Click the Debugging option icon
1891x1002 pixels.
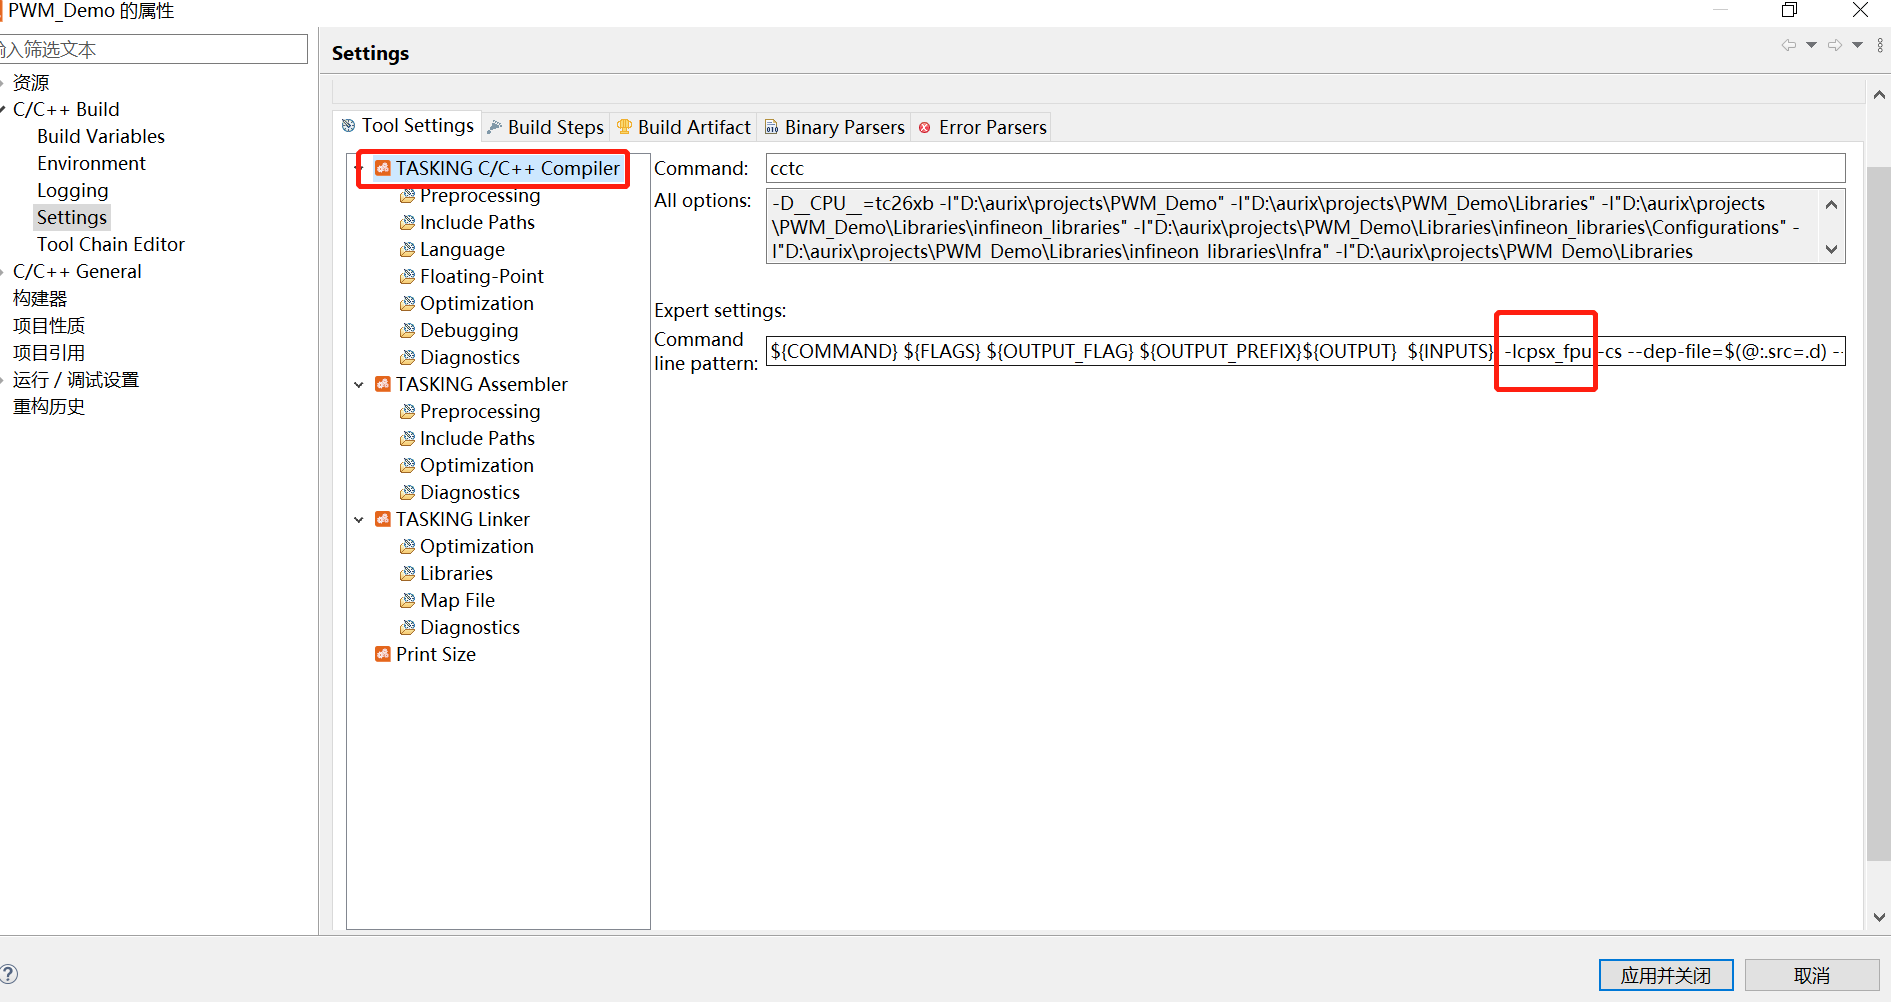[x=407, y=330]
